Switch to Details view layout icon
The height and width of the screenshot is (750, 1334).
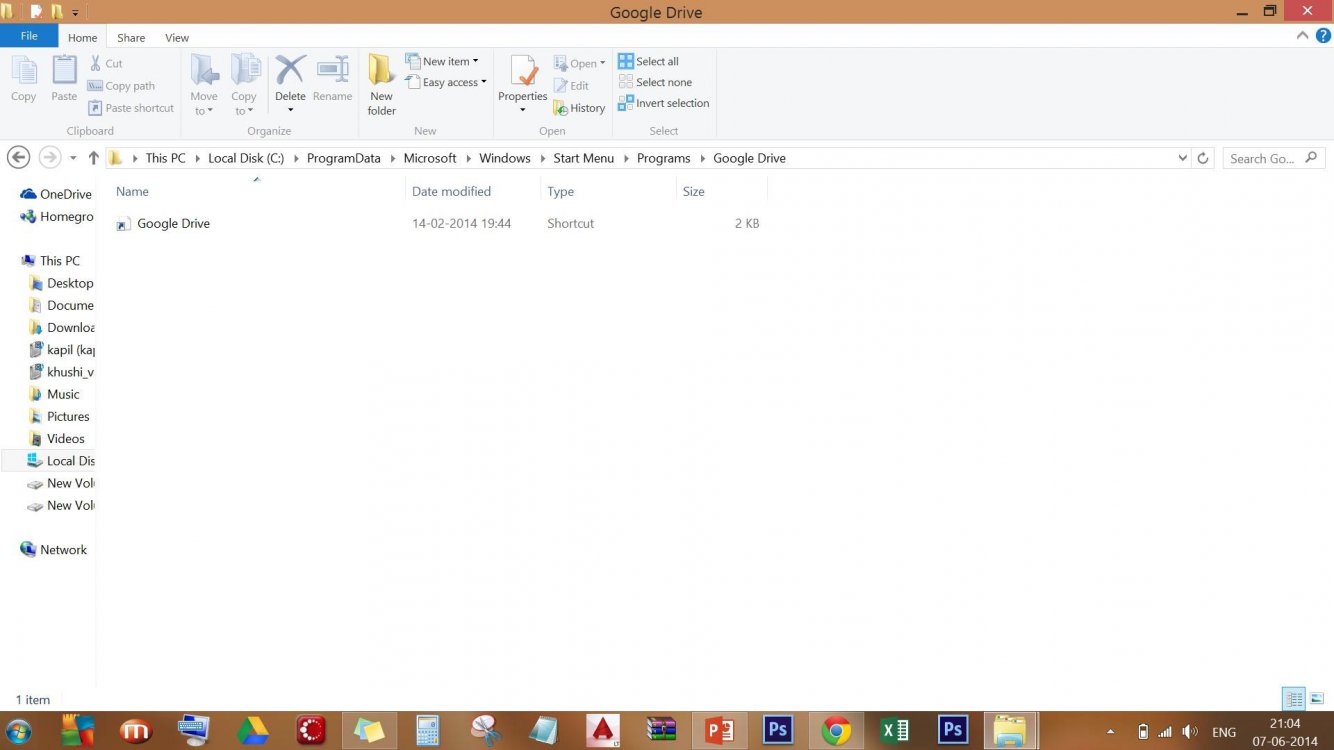point(1293,699)
